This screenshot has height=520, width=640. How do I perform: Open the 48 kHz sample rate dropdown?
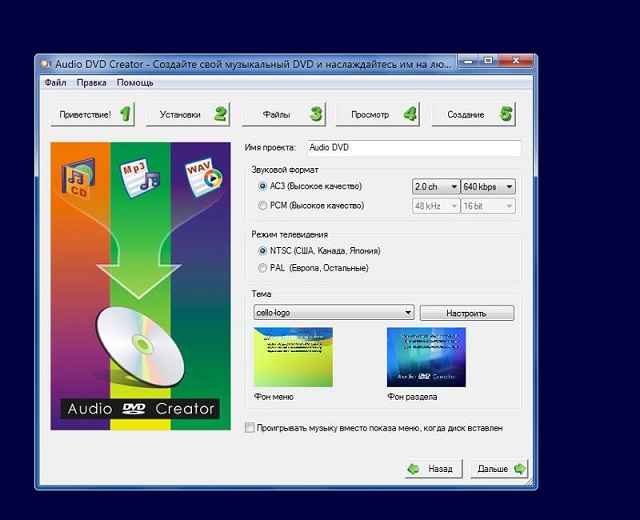(436, 206)
